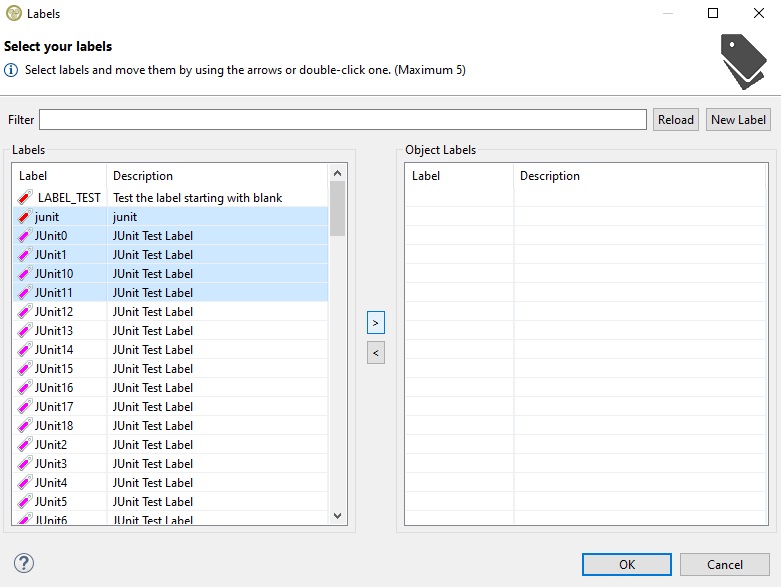
Task: Cancel the Labels dialog
Action: click(725, 564)
